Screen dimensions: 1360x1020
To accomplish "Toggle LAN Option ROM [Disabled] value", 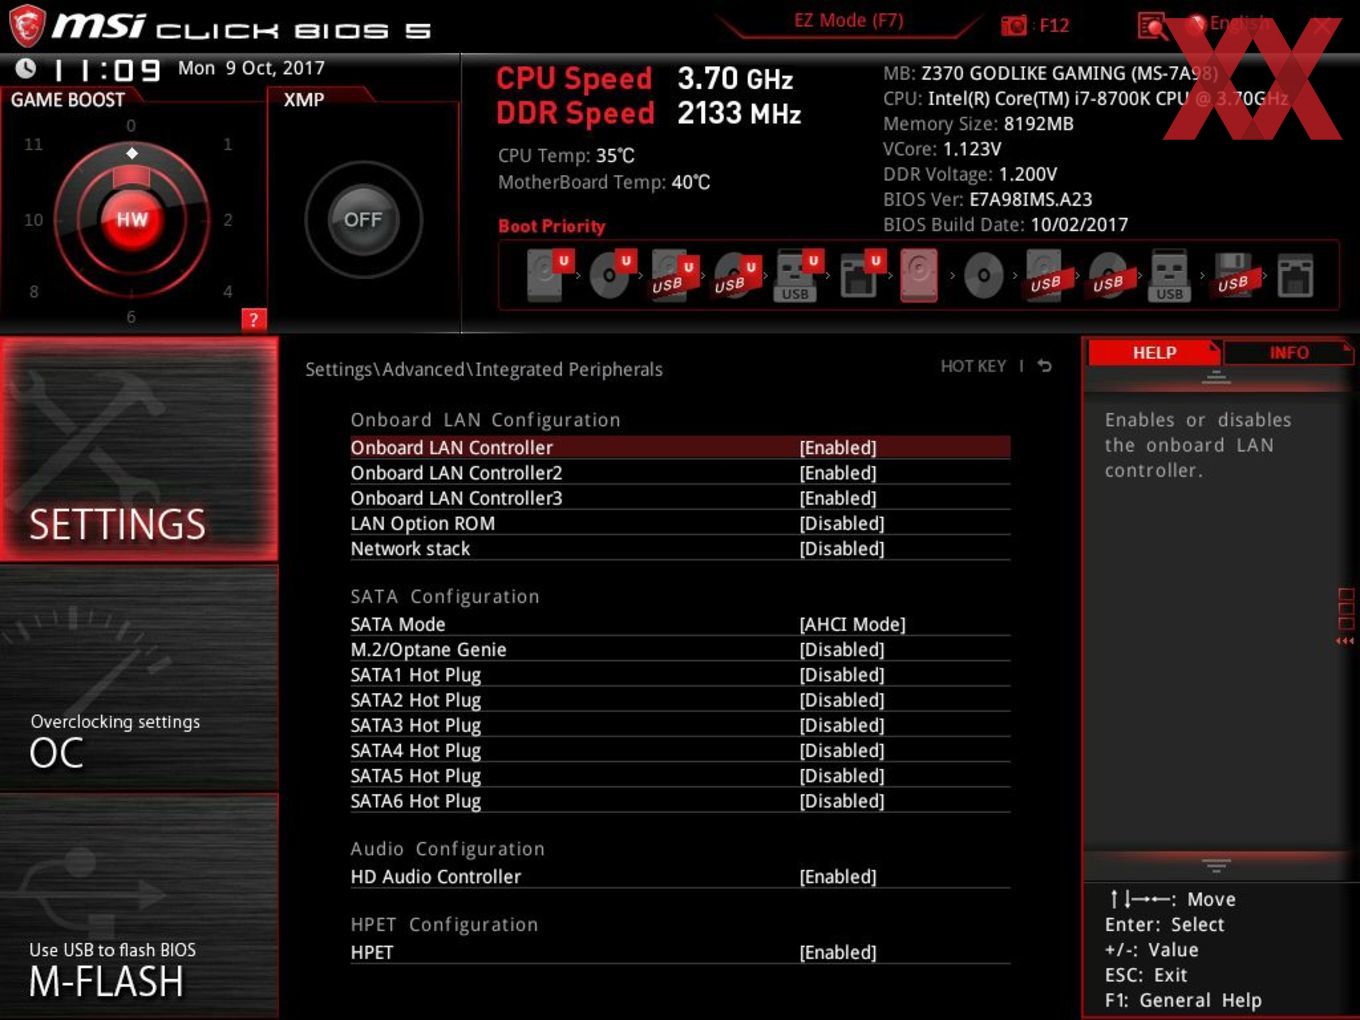I will pyautogui.click(x=842, y=523).
